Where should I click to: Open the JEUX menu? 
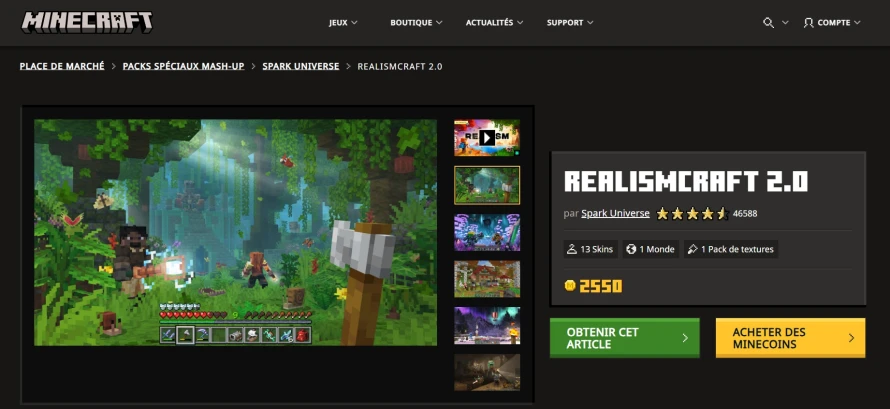[343, 23]
